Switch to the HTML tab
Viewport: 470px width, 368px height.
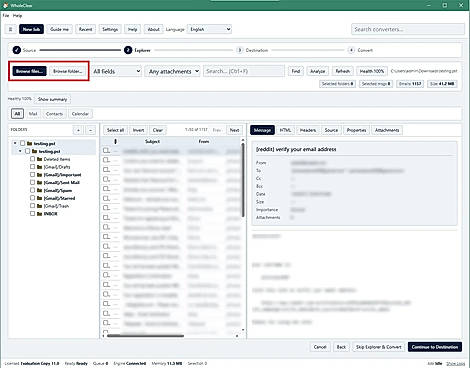[285, 130]
